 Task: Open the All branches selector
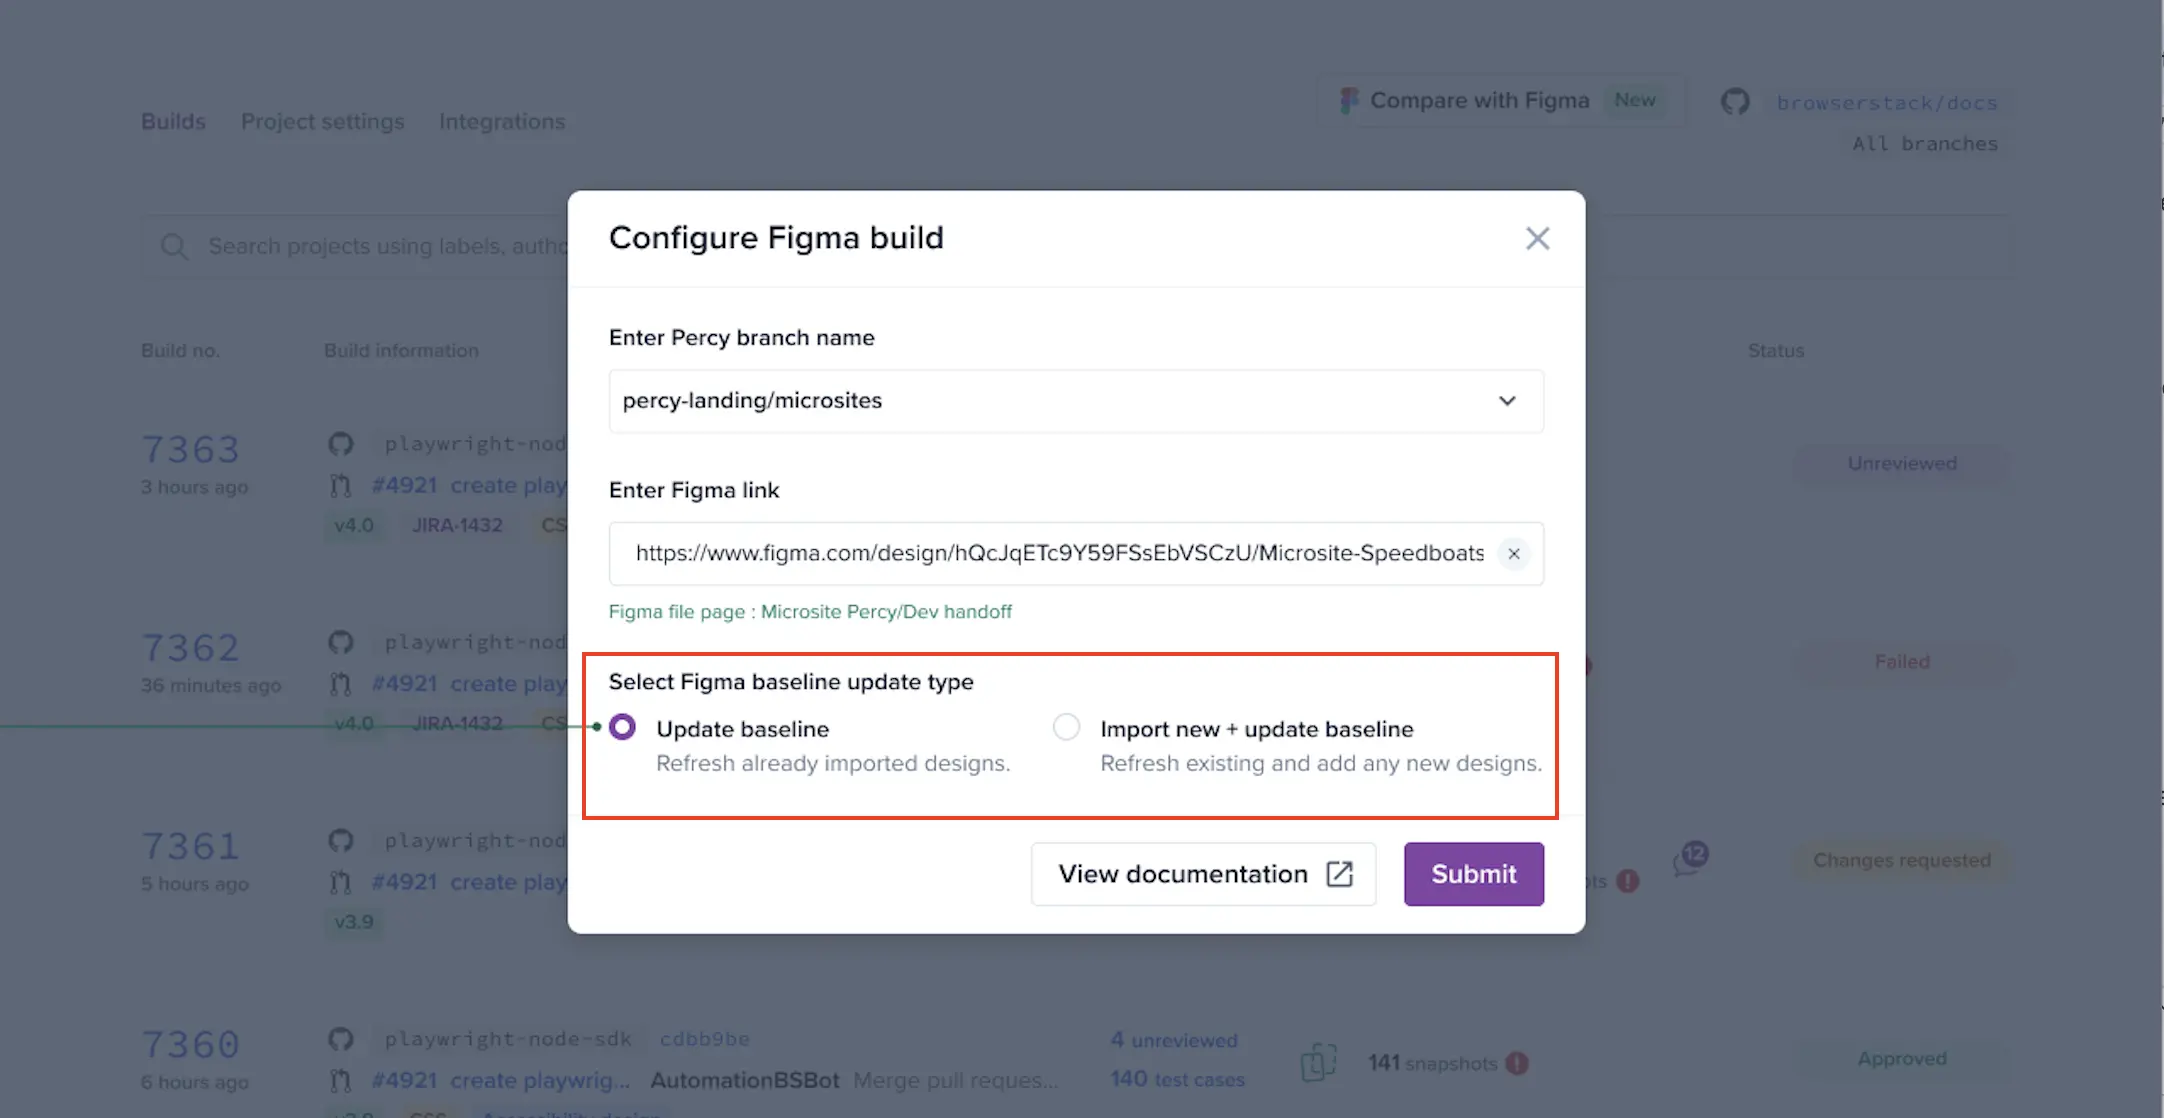1924,143
